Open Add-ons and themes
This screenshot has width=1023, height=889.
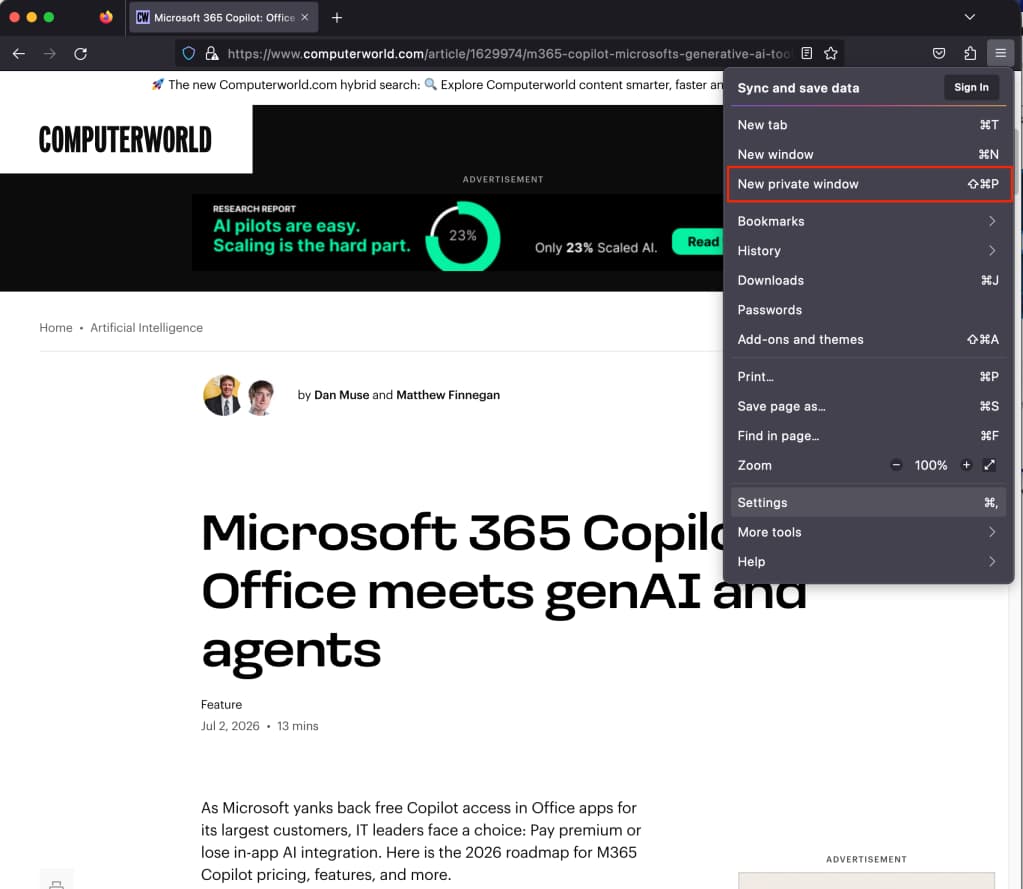pyautogui.click(x=868, y=339)
